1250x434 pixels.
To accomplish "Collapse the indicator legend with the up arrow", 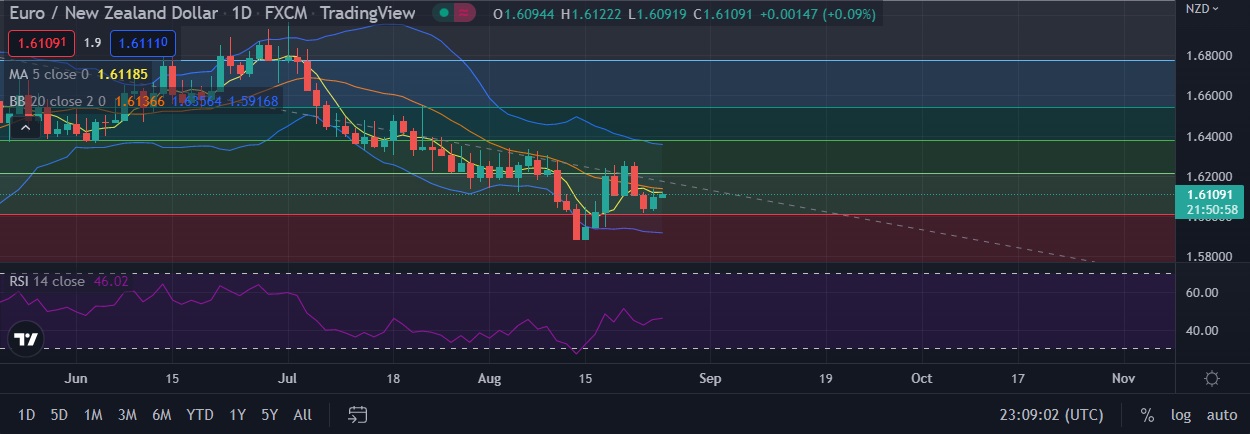I will click(27, 127).
